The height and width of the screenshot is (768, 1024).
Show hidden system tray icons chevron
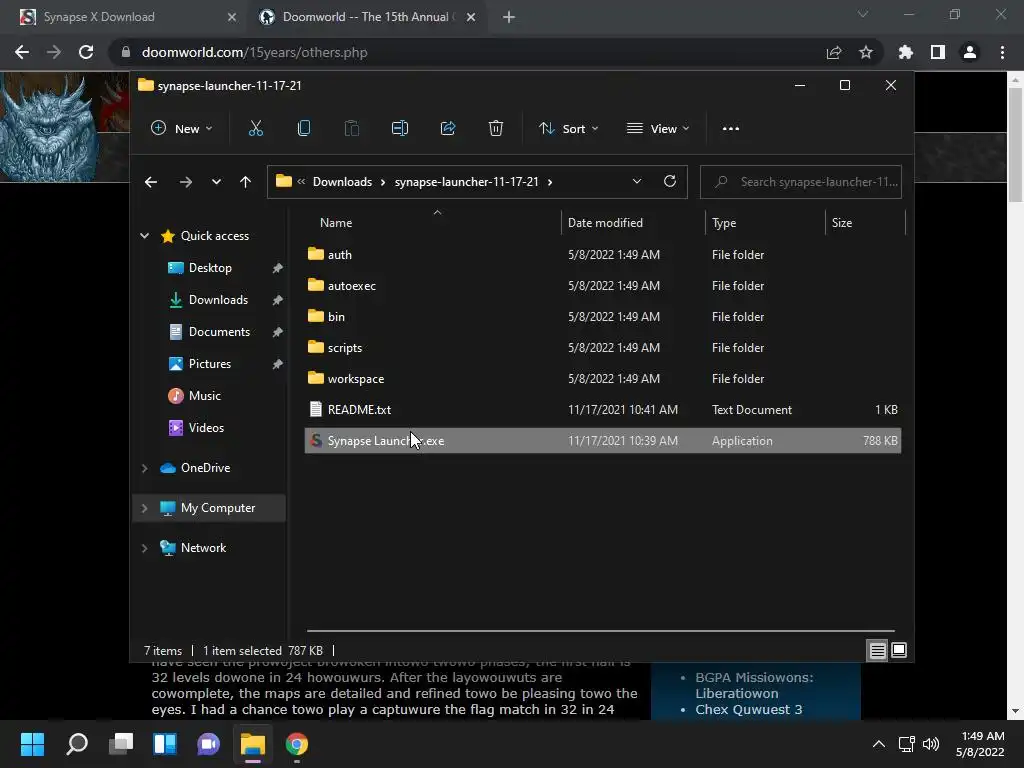(879, 744)
